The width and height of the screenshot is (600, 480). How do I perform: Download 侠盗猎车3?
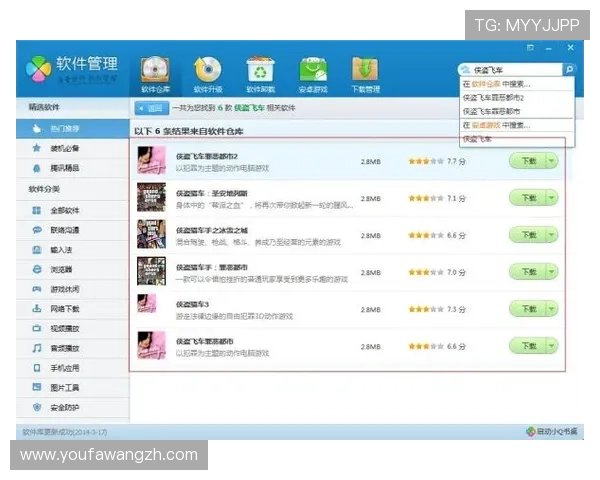(x=528, y=309)
